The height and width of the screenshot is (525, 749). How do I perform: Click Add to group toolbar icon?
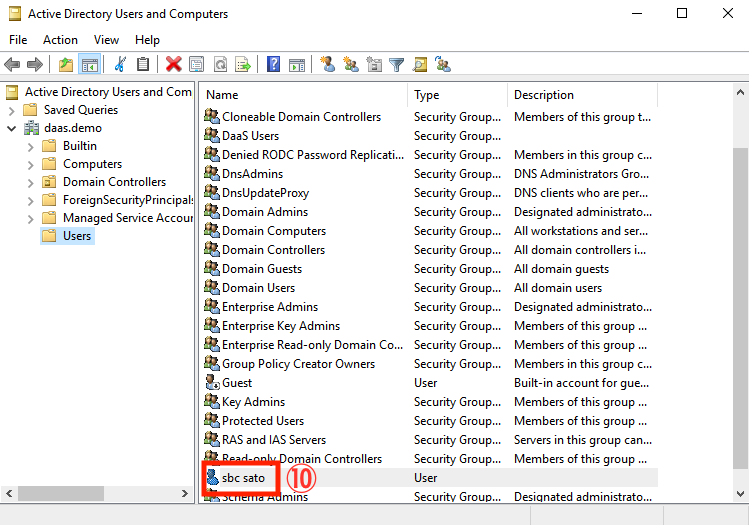point(443,64)
